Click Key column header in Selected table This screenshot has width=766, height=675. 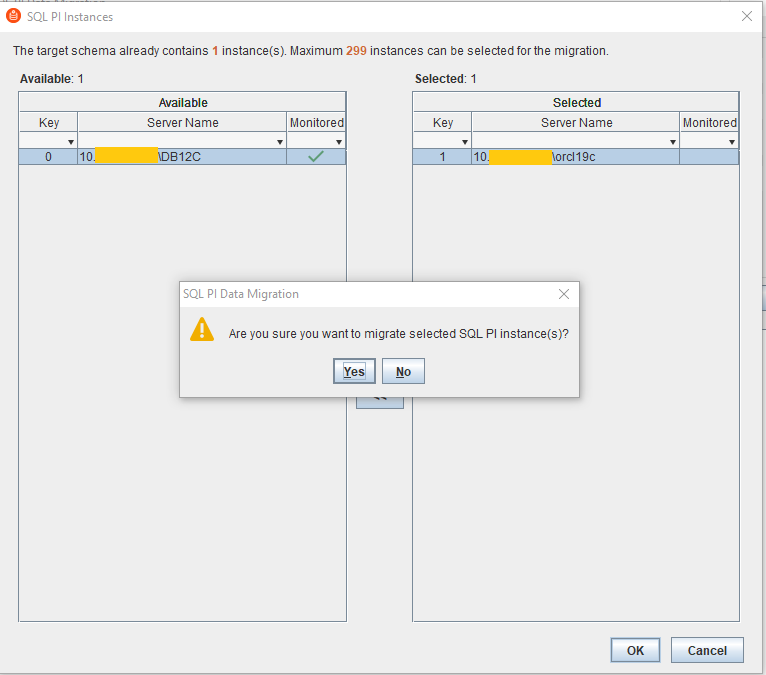[443, 122]
